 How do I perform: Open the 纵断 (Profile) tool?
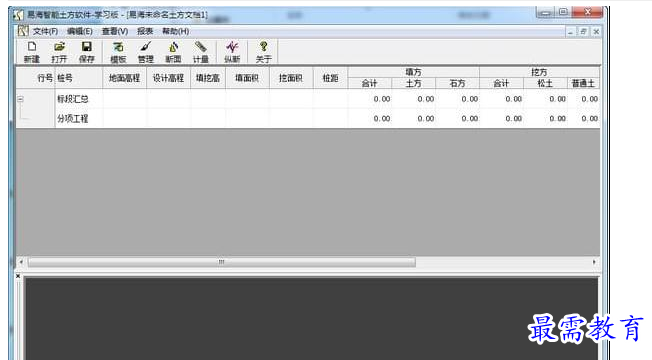(x=232, y=52)
